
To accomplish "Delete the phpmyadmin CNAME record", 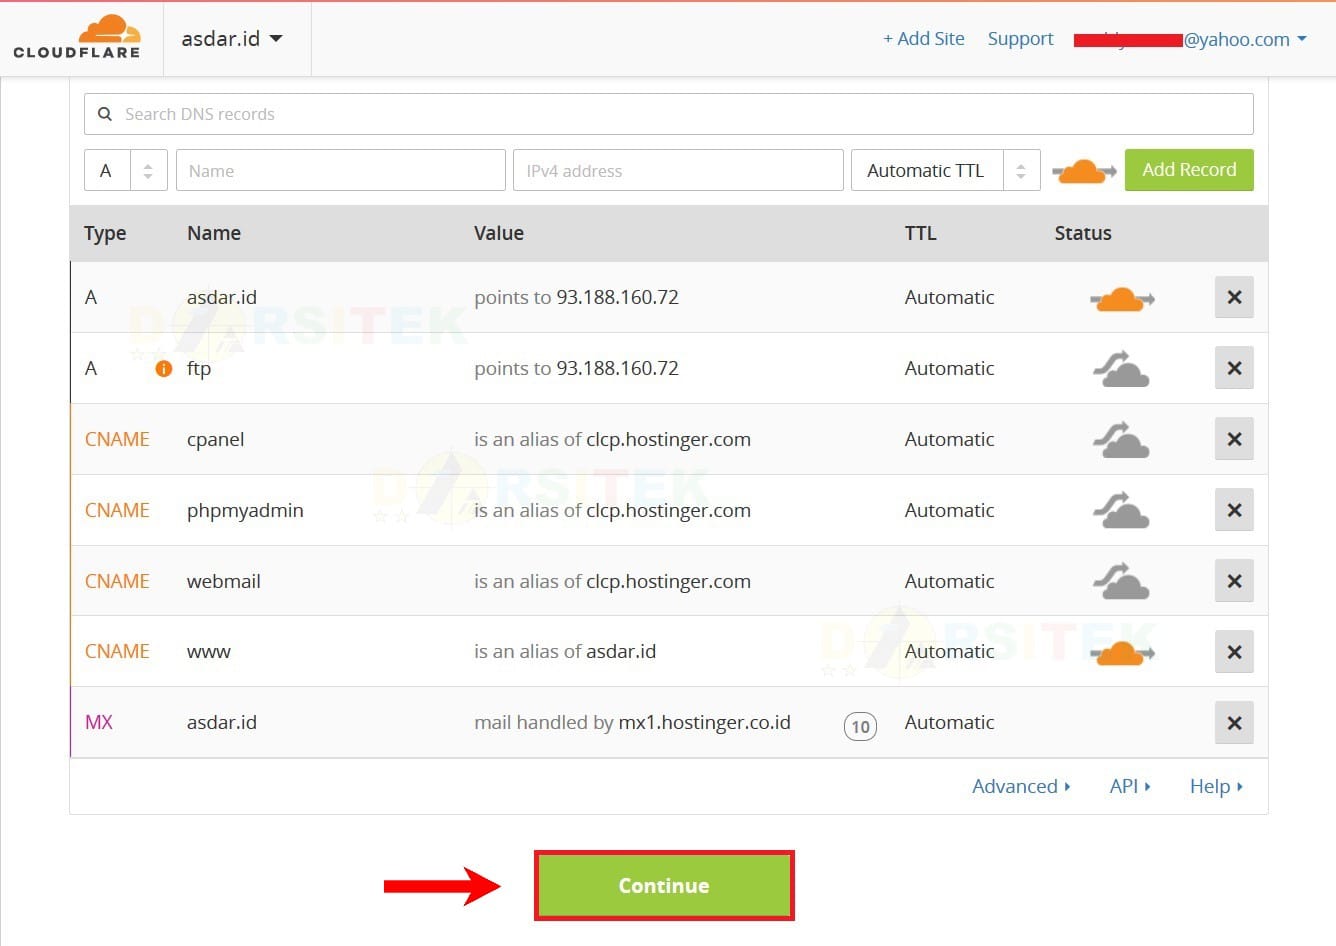I will pos(1234,510).
